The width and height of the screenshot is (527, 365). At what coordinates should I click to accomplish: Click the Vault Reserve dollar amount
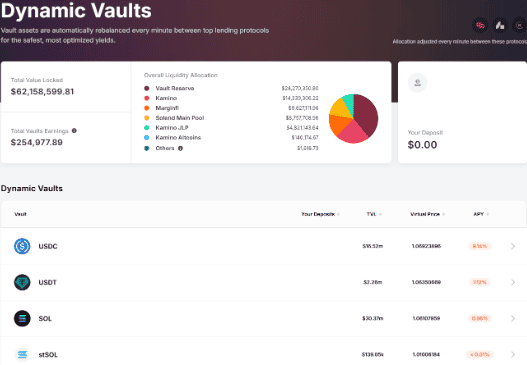(x=300, y=88)
